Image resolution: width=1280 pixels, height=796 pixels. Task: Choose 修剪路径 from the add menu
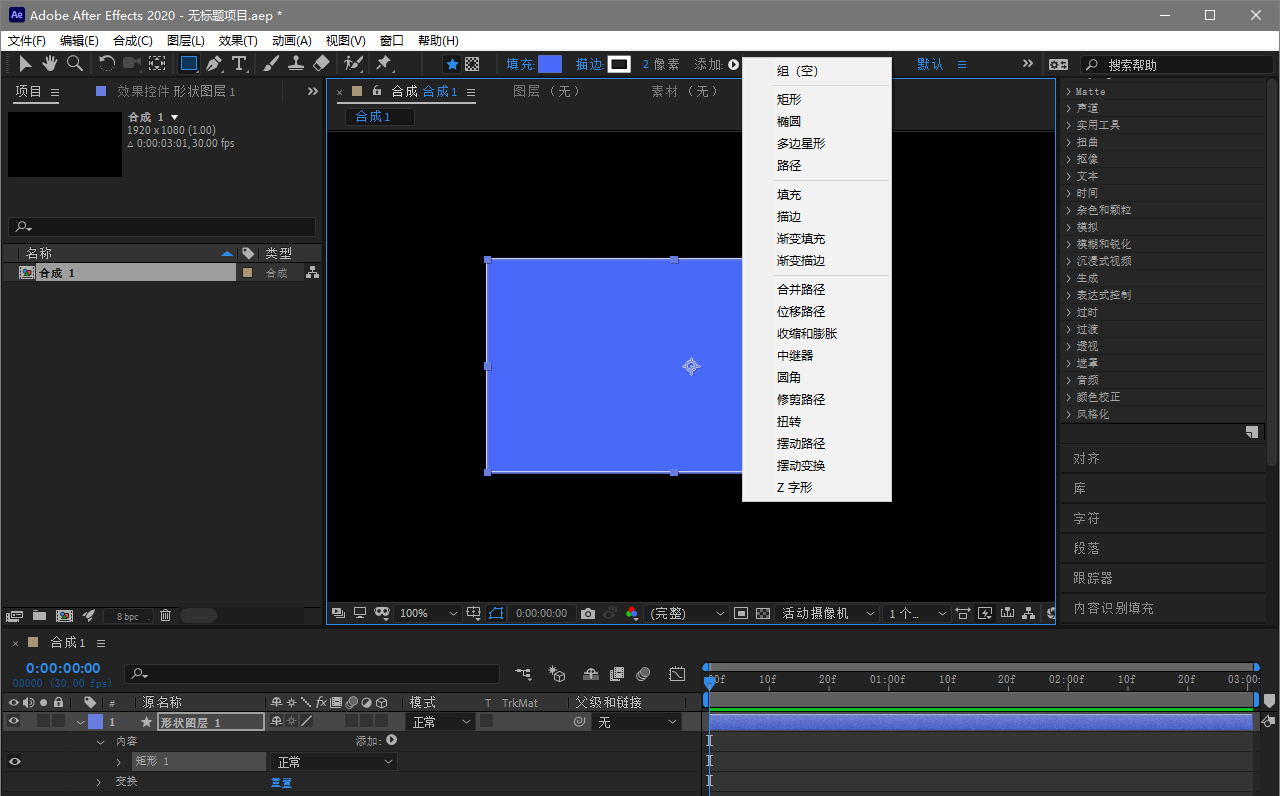click(x=801, y=399)
